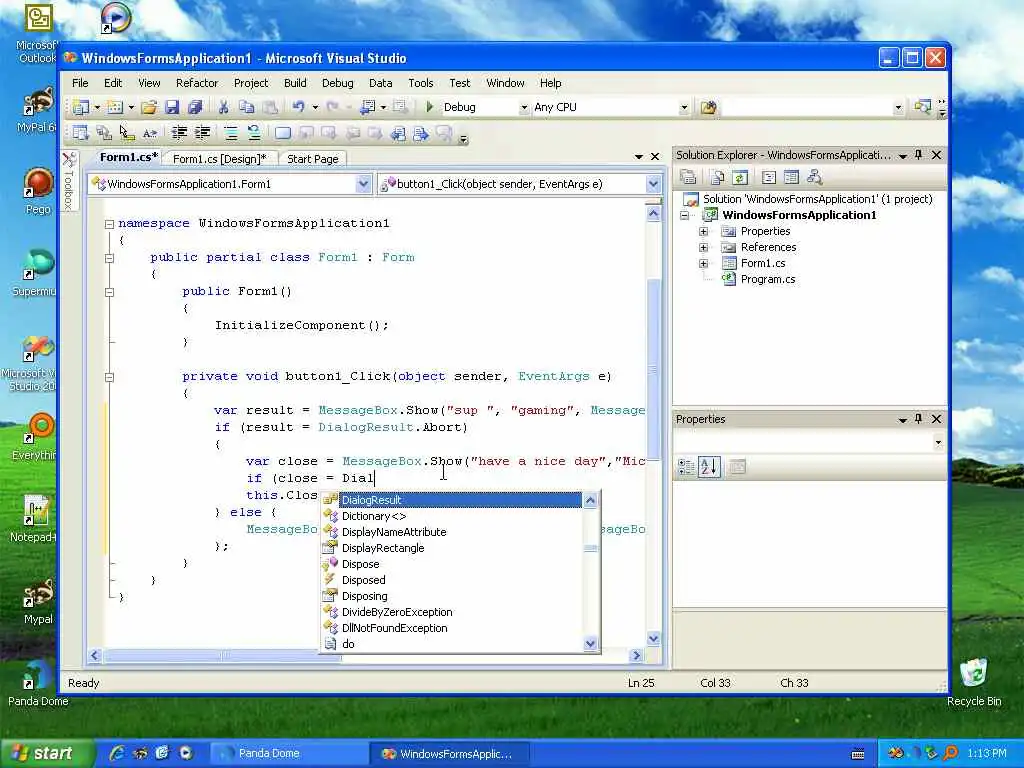Switch Properties panel to Categorized view
The image size is (1024, 768).
[x=686, y=467]
